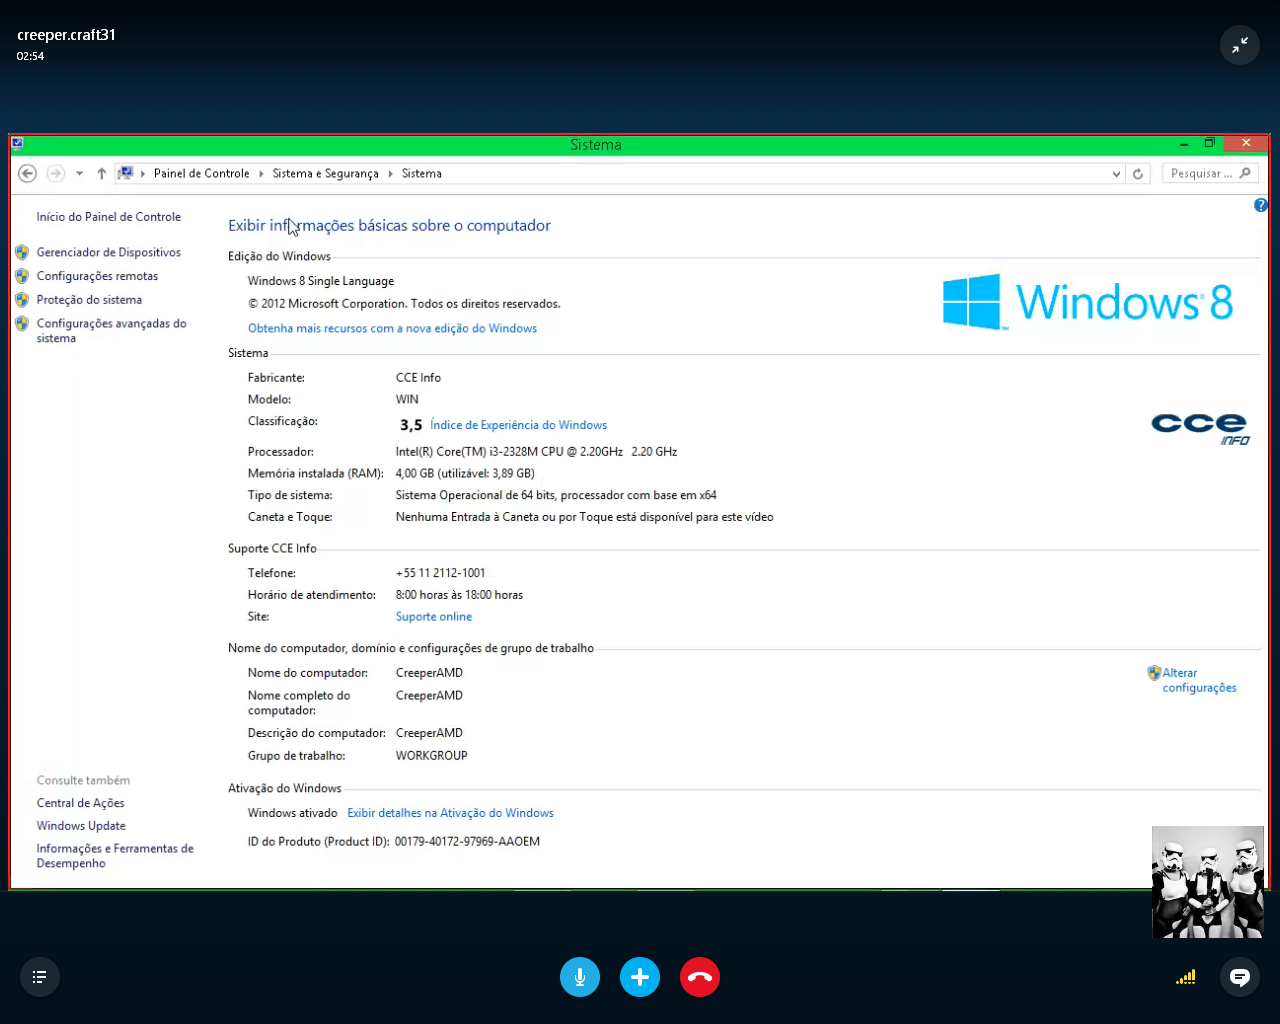Mute the microphone in the call
The image size is (1280, 1024).
click(x=580, y=977)
